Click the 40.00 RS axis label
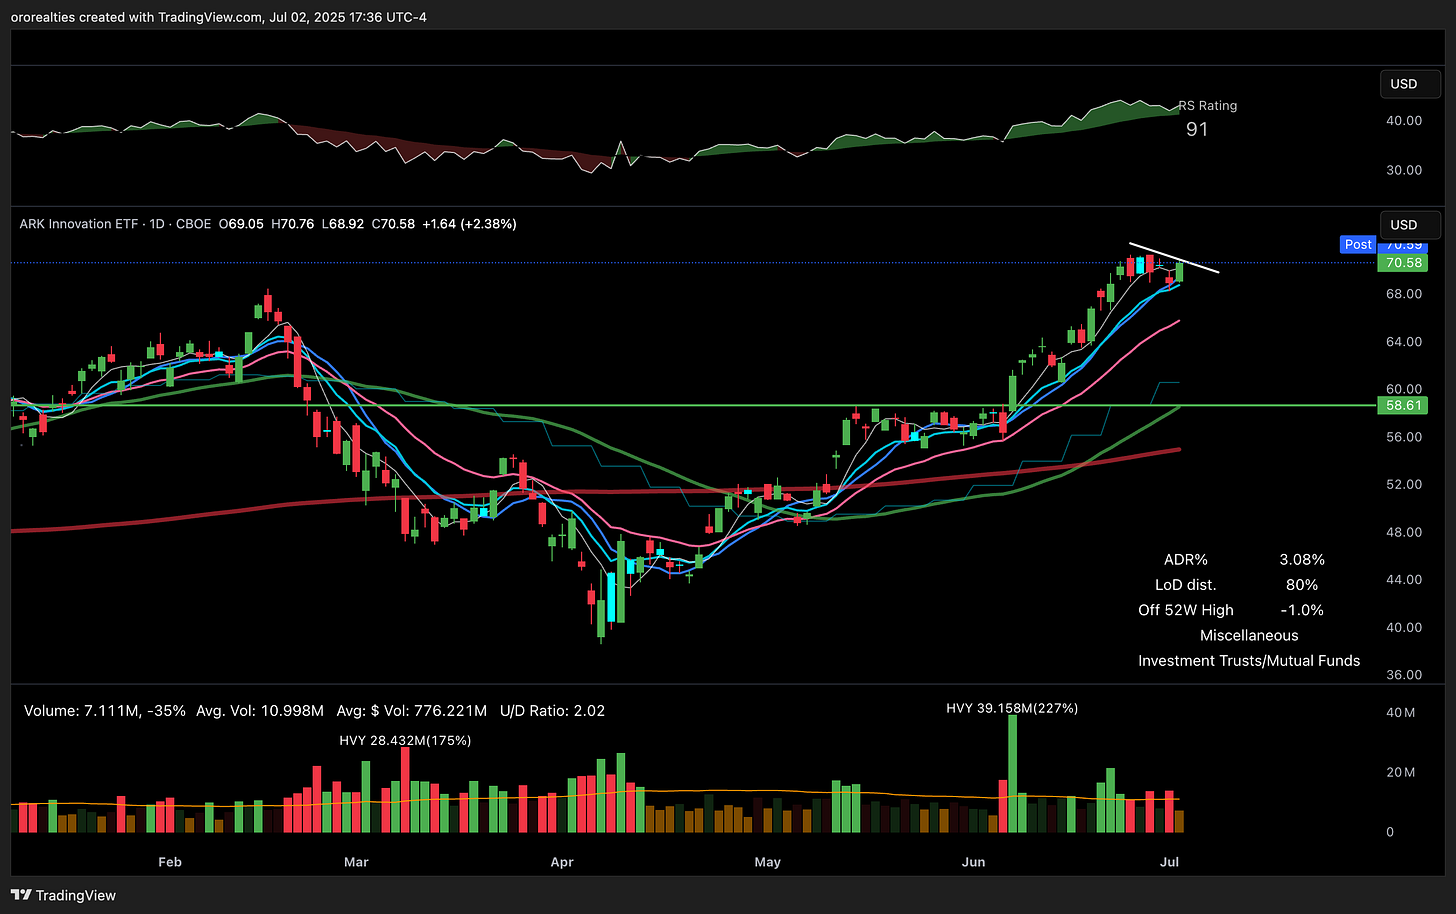Viewport: 1456px width, 914px height. point(1404,120)
